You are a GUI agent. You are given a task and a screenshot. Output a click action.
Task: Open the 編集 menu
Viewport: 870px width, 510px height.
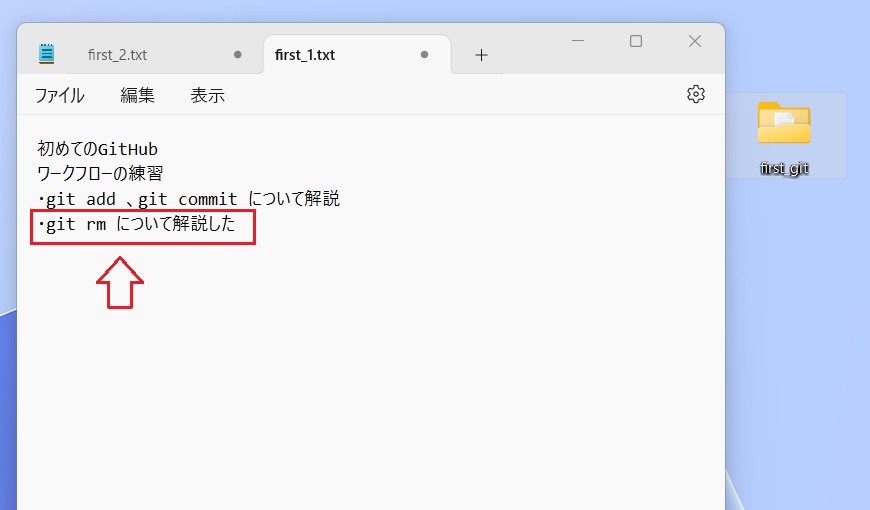137,96
